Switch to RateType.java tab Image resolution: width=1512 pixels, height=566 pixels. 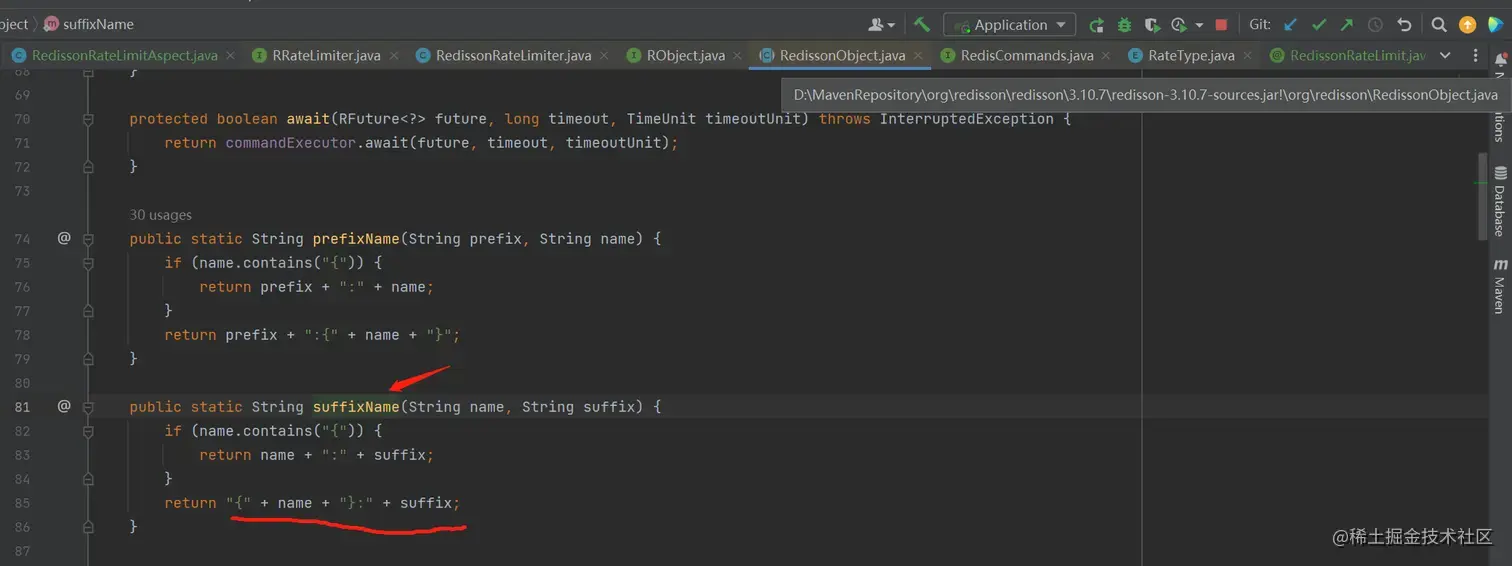tap(1190, 56)
